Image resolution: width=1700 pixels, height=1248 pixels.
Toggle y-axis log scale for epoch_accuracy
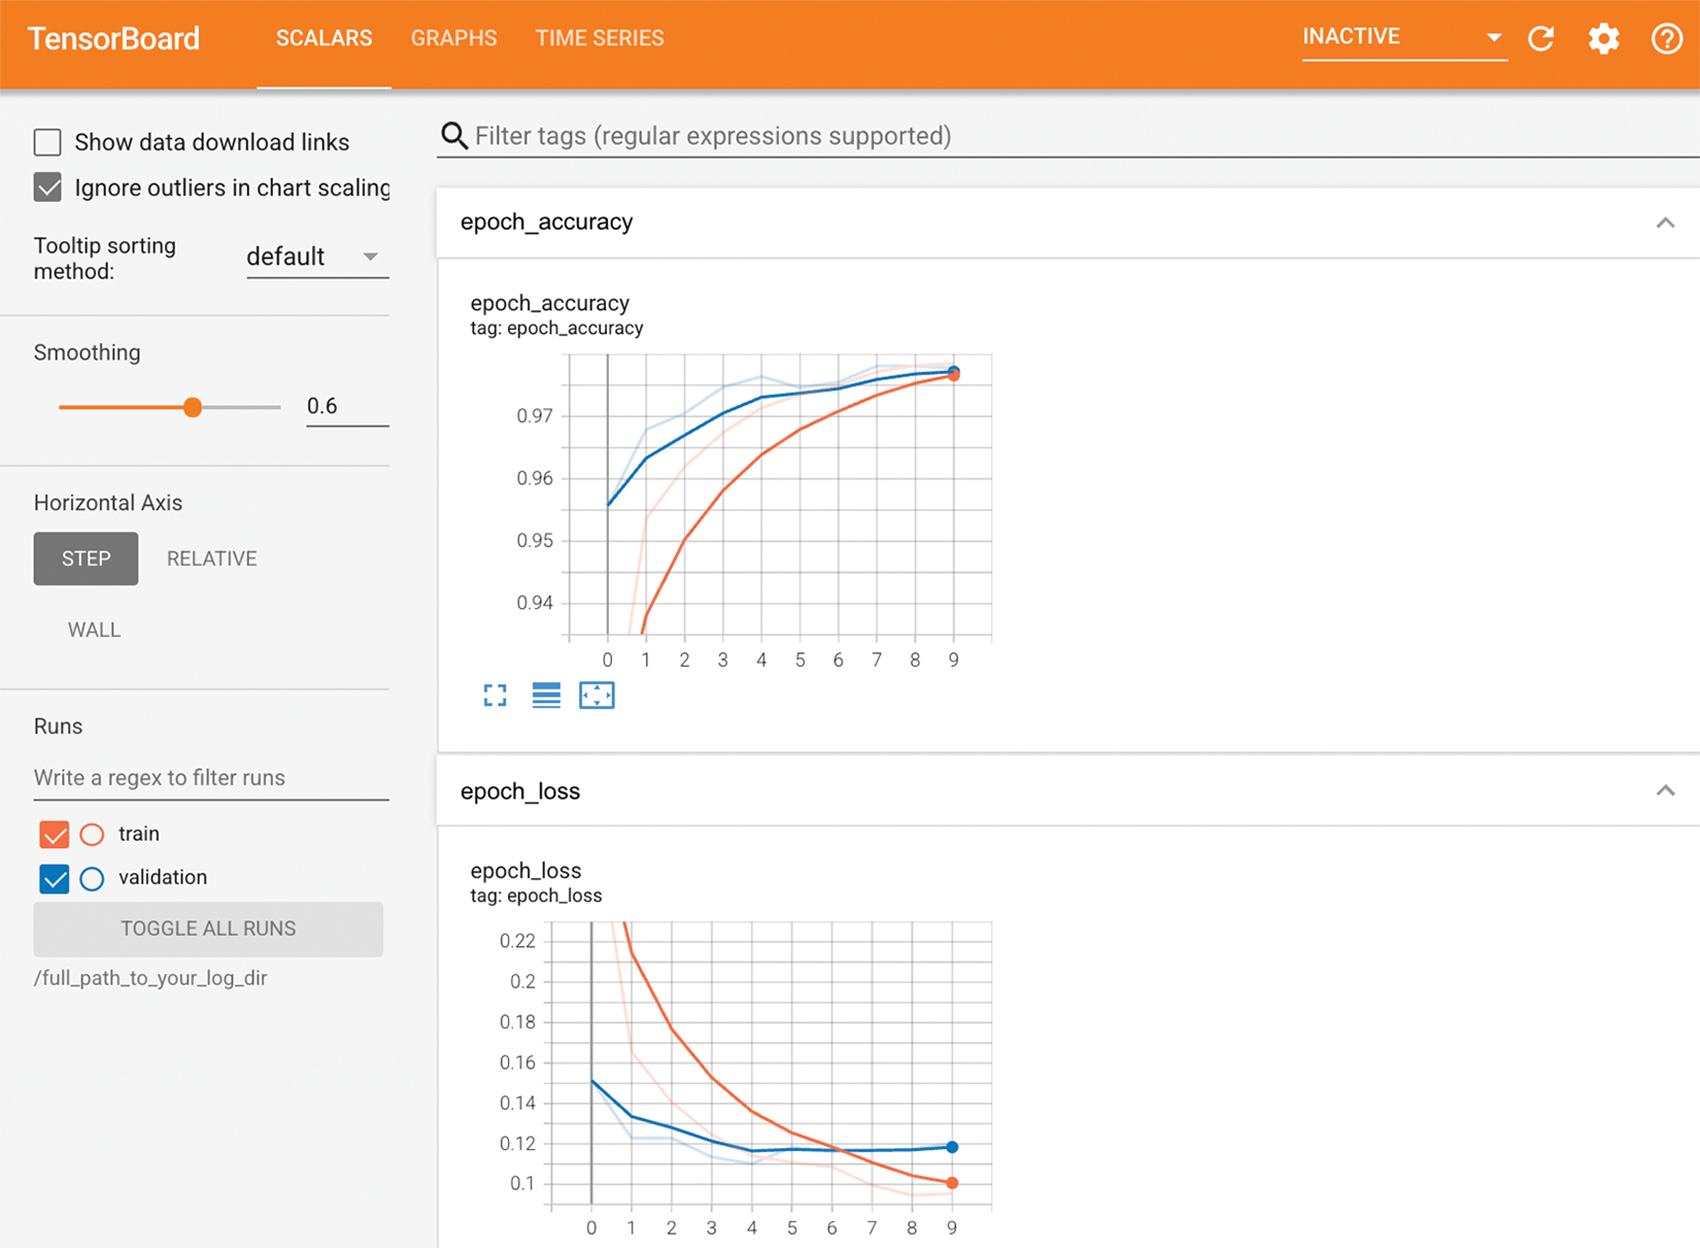[546, 695]
